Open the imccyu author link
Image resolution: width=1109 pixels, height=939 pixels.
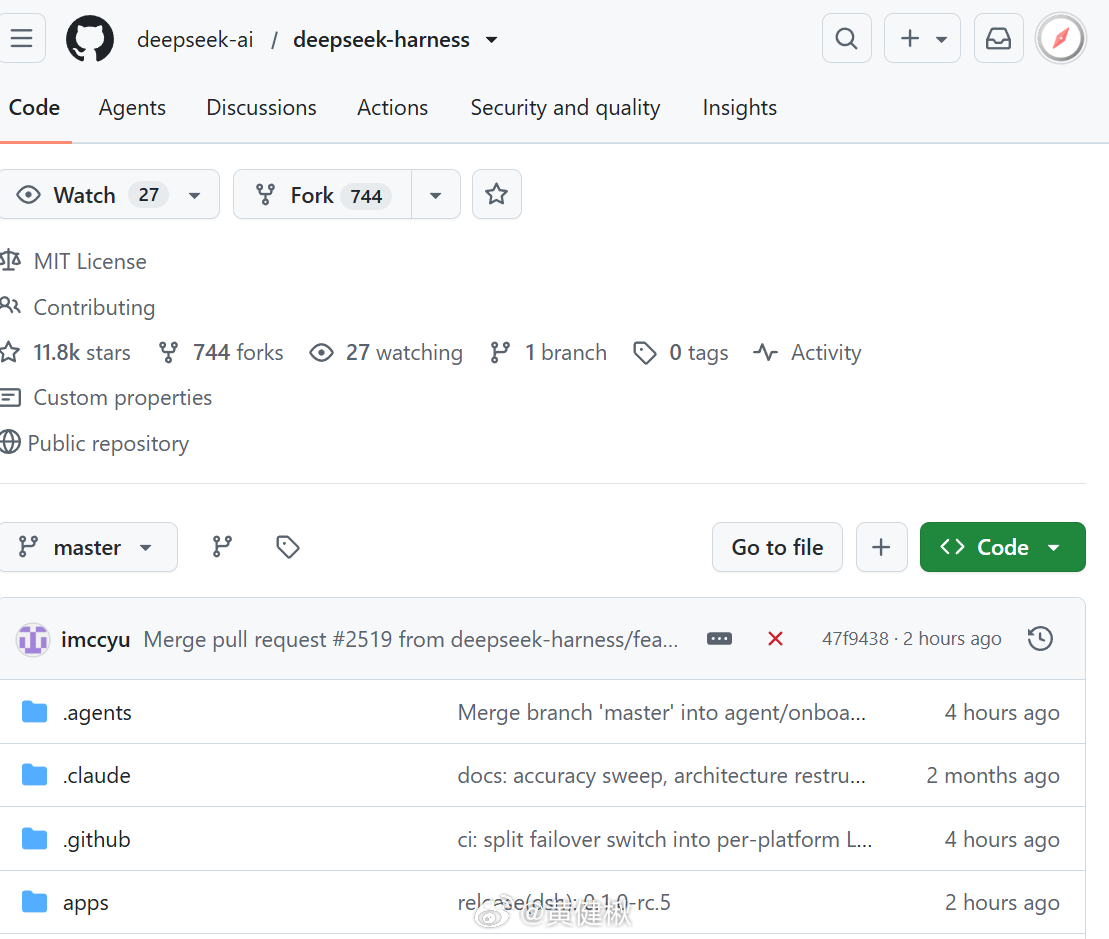[x=95, y=639]
